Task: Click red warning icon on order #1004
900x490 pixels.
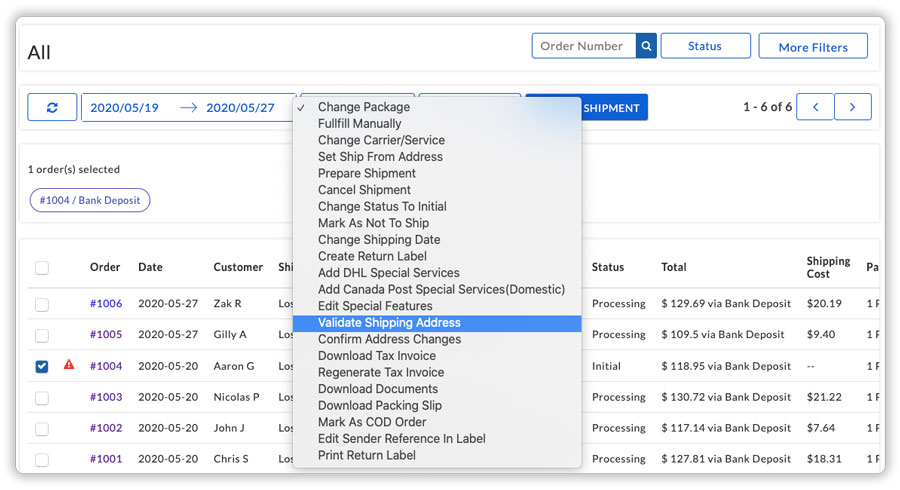Action: pos(69,365)
